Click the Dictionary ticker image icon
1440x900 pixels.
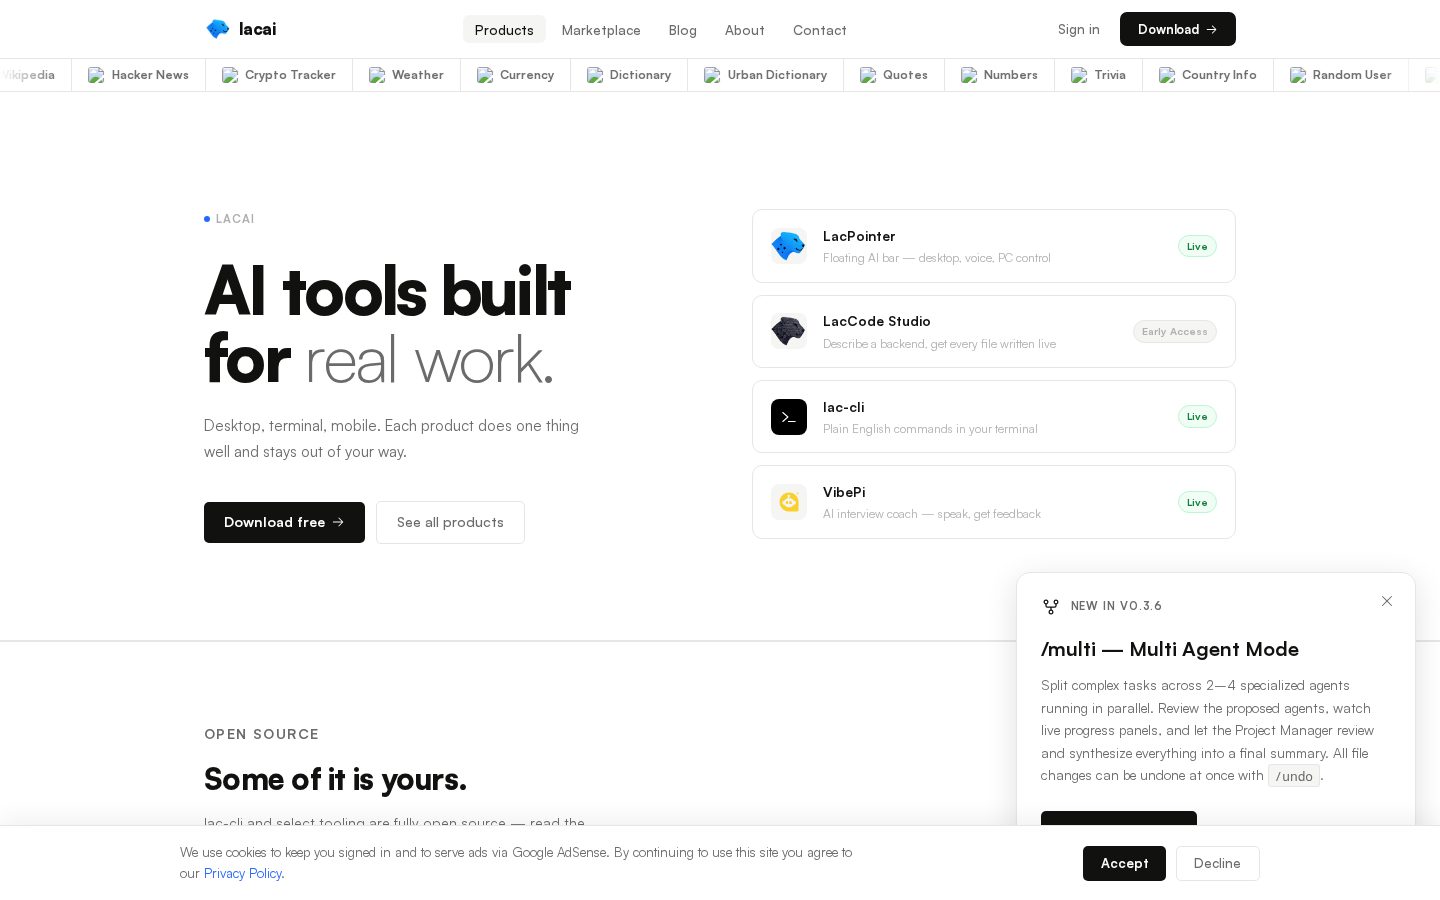click(x=595, y=75)
